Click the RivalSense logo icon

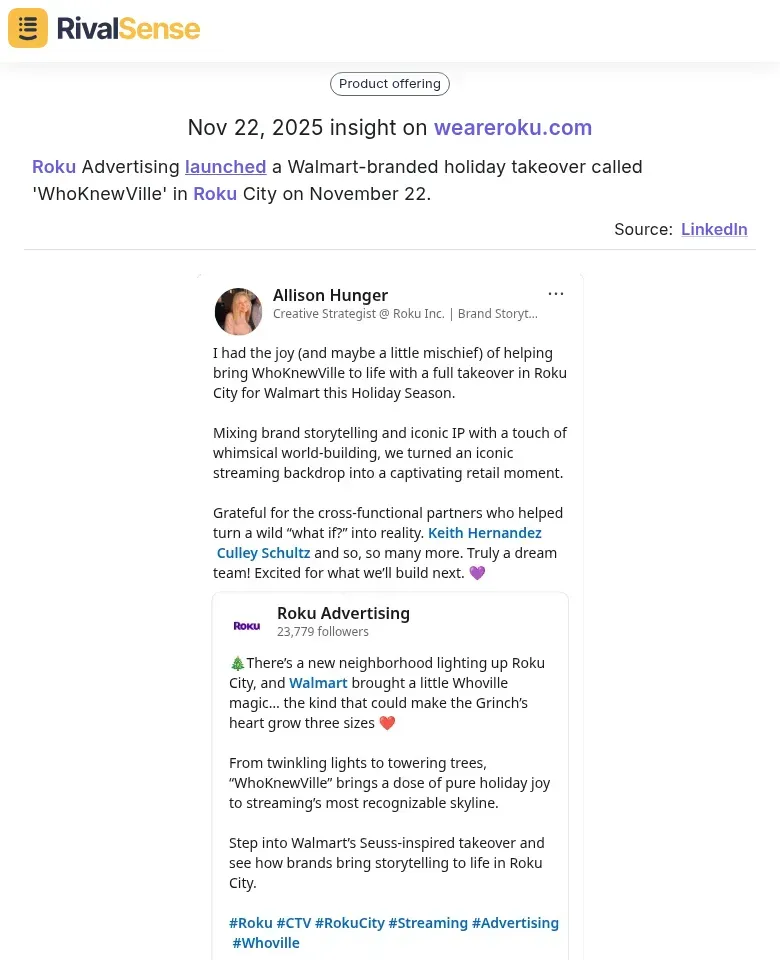28,28
